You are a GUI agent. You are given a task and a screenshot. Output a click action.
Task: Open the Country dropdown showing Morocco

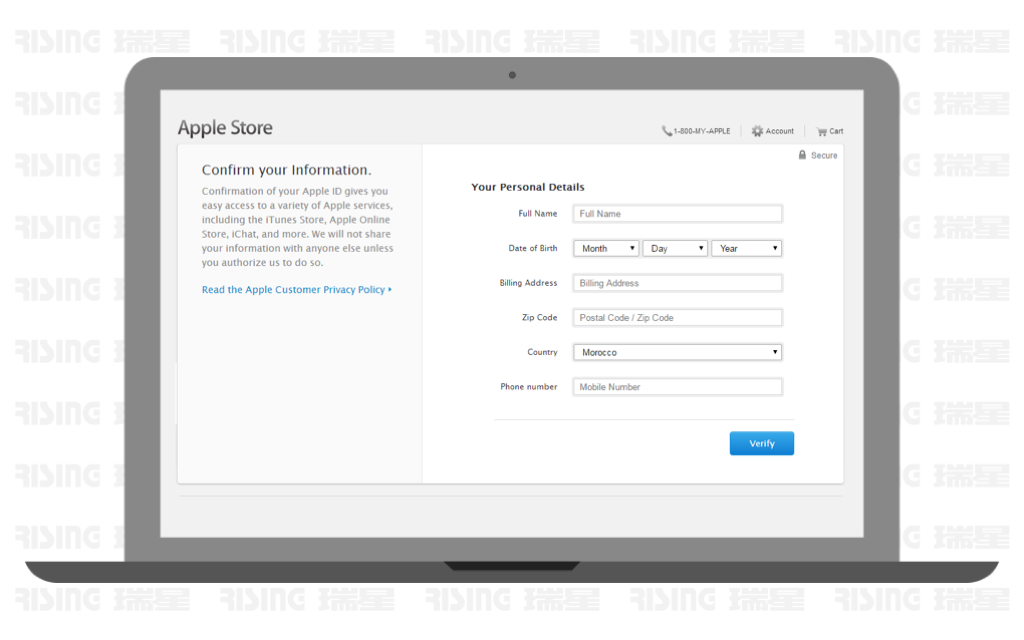coord(677,352)
